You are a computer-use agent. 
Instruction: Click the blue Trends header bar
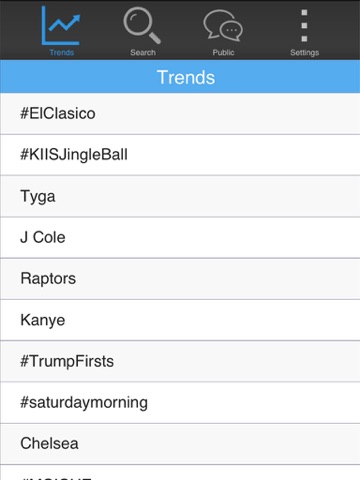pos(180,77)
